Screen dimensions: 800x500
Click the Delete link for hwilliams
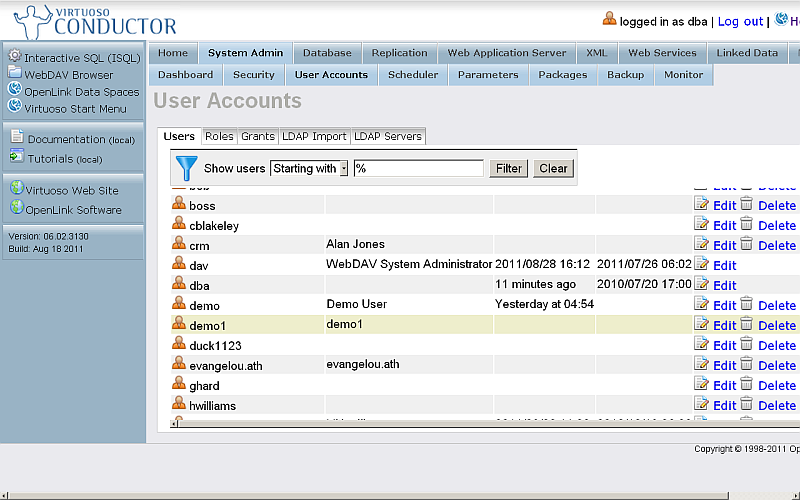pyautogui.click(x=777, y=406)
